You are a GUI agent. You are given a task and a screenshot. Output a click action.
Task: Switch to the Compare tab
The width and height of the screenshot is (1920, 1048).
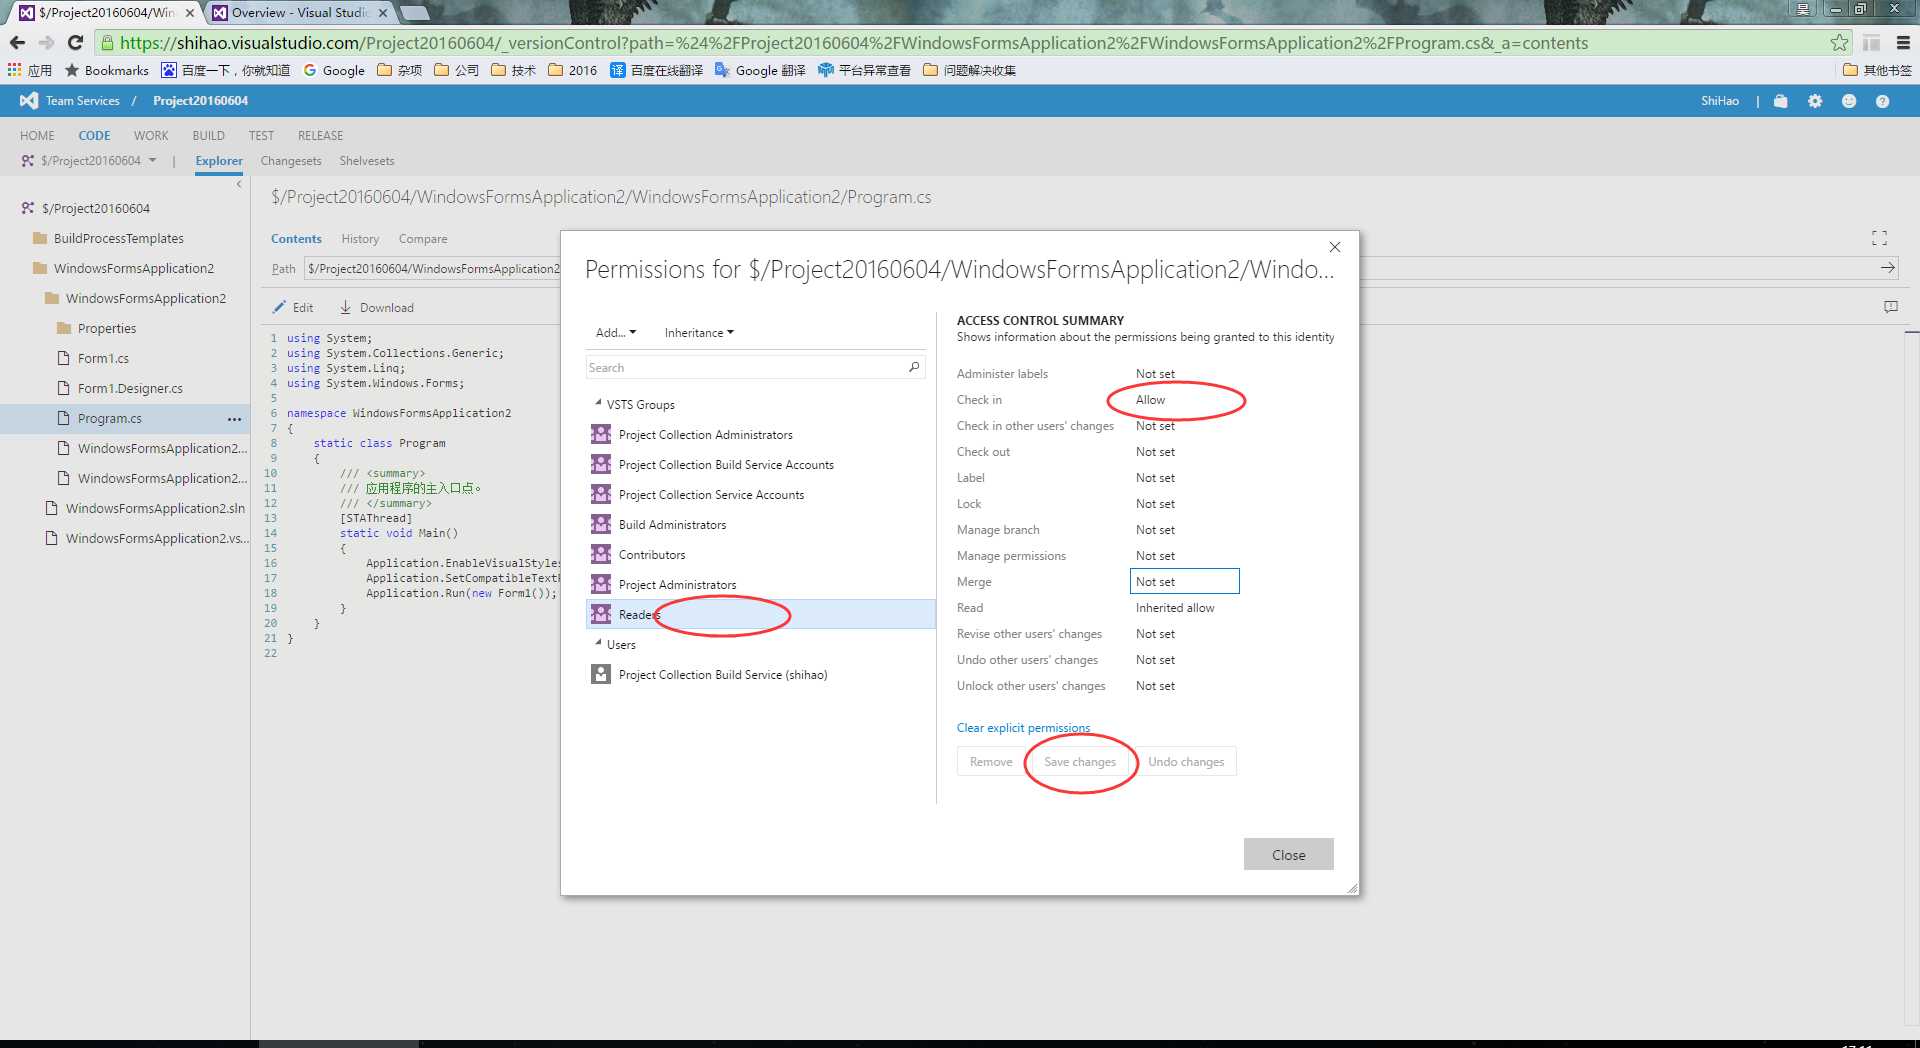[423, 238]
